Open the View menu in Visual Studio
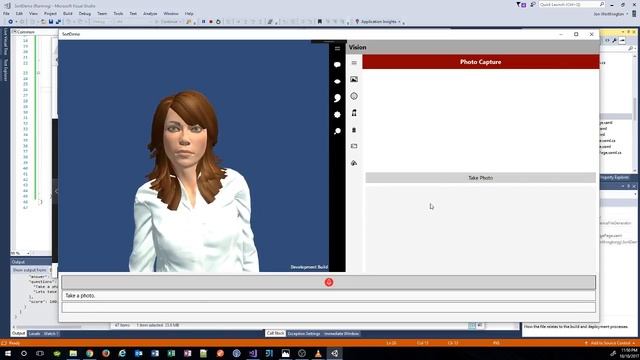The image size is (640, 360). click(x=33, y=13)
